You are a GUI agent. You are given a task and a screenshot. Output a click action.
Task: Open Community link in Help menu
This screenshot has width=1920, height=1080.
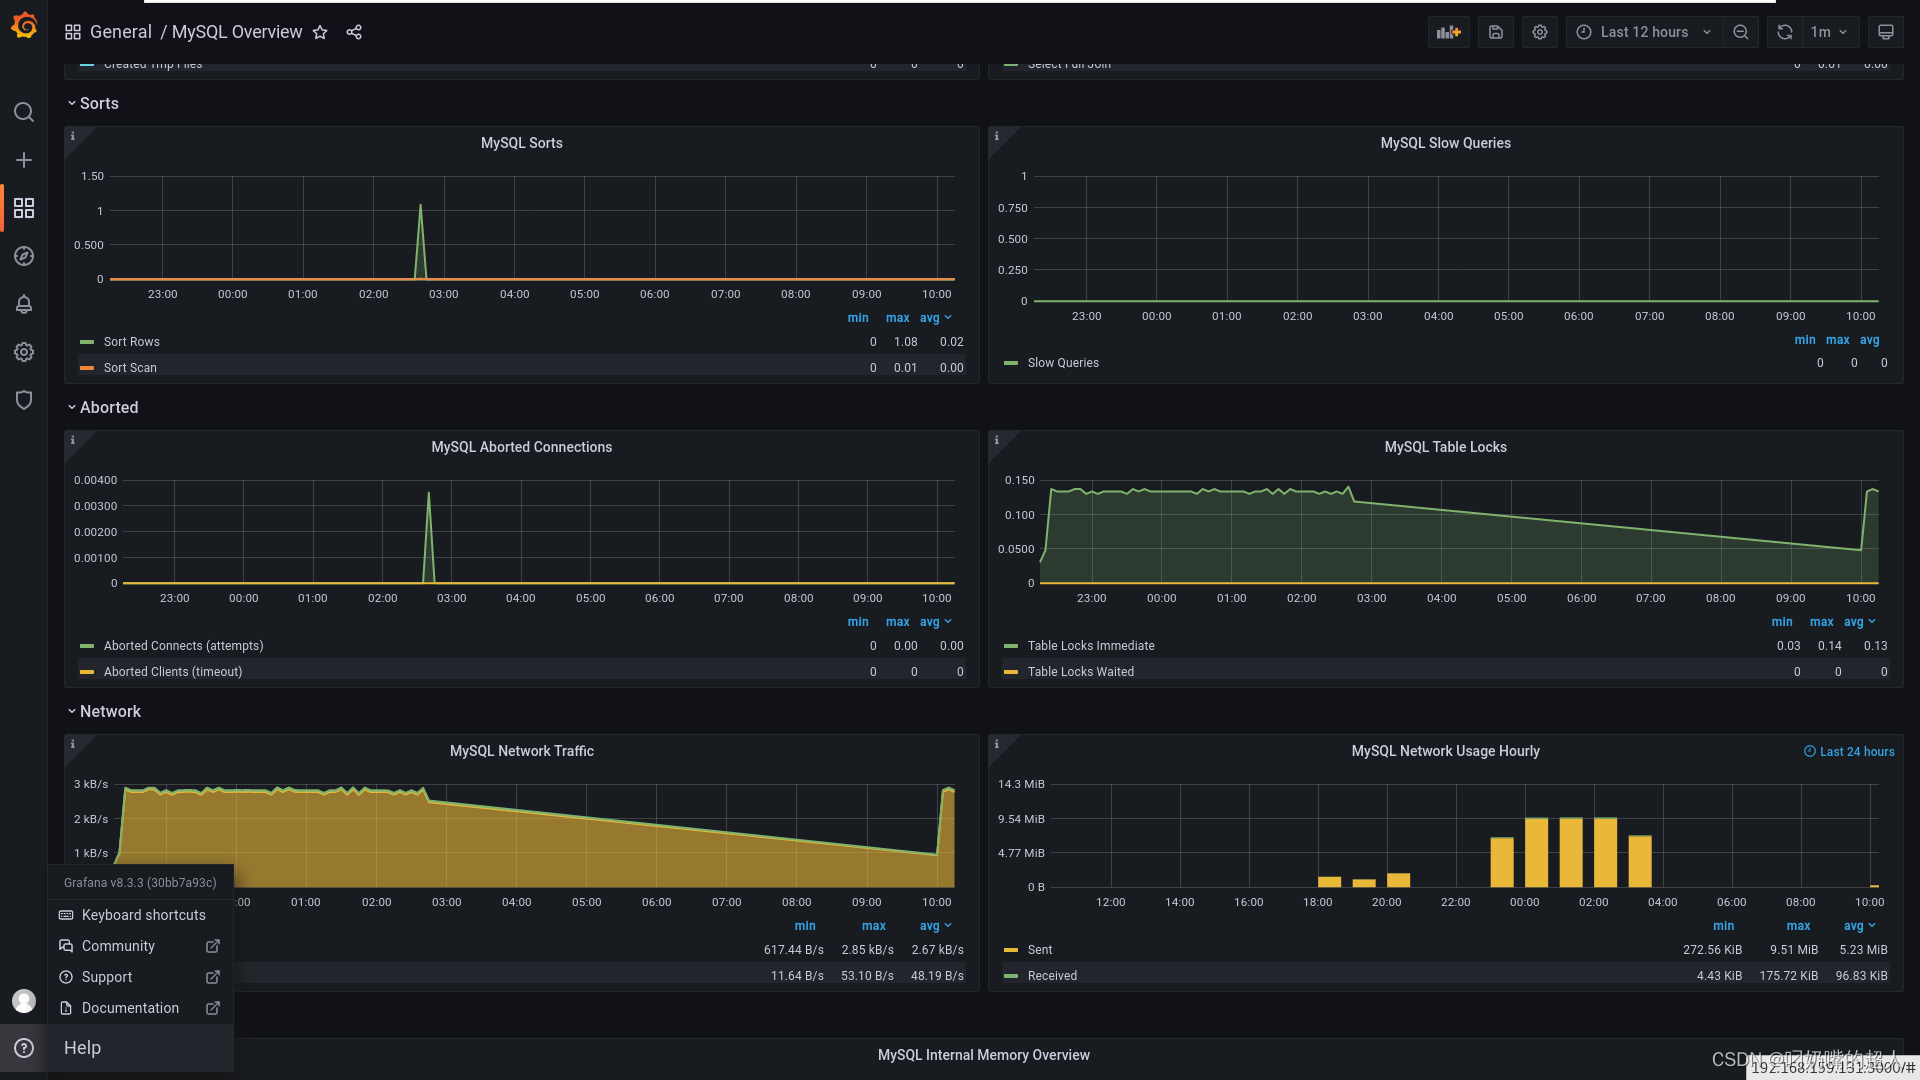pyautogui.click(x=141, y=946)
